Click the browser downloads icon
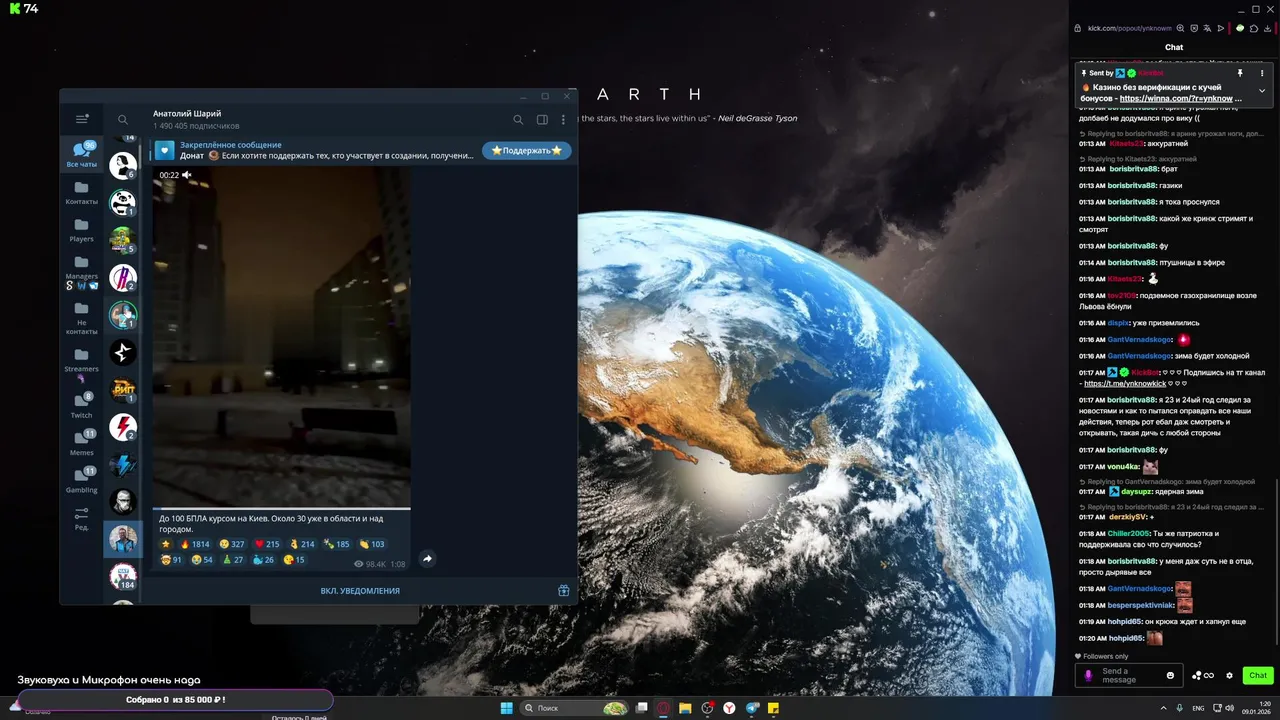1280x720 pixels. coord(1267,28)
